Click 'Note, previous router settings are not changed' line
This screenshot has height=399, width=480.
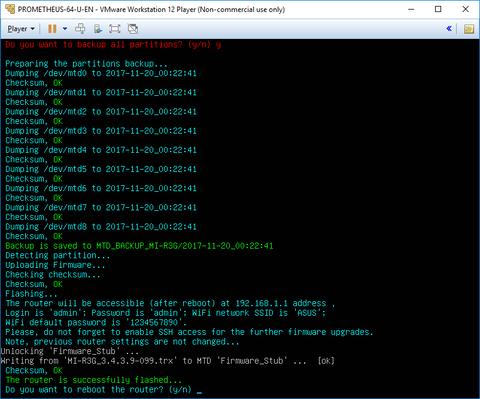point(122,342)
